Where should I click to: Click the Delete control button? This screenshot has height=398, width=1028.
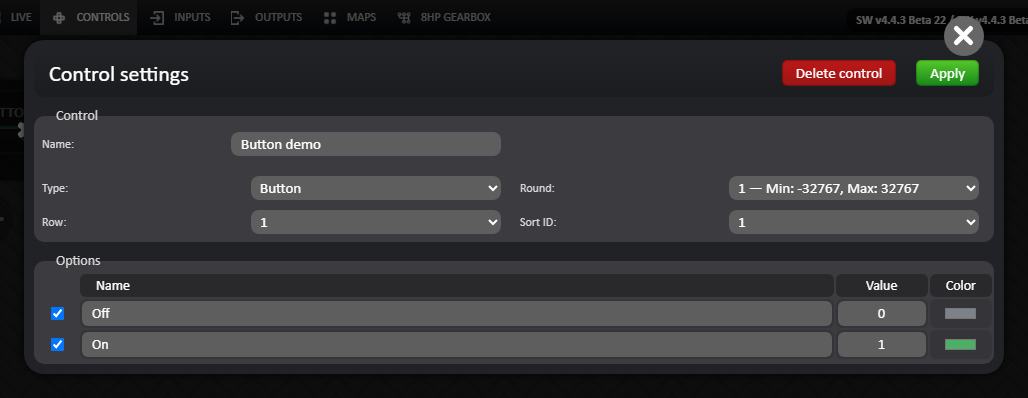839,73
